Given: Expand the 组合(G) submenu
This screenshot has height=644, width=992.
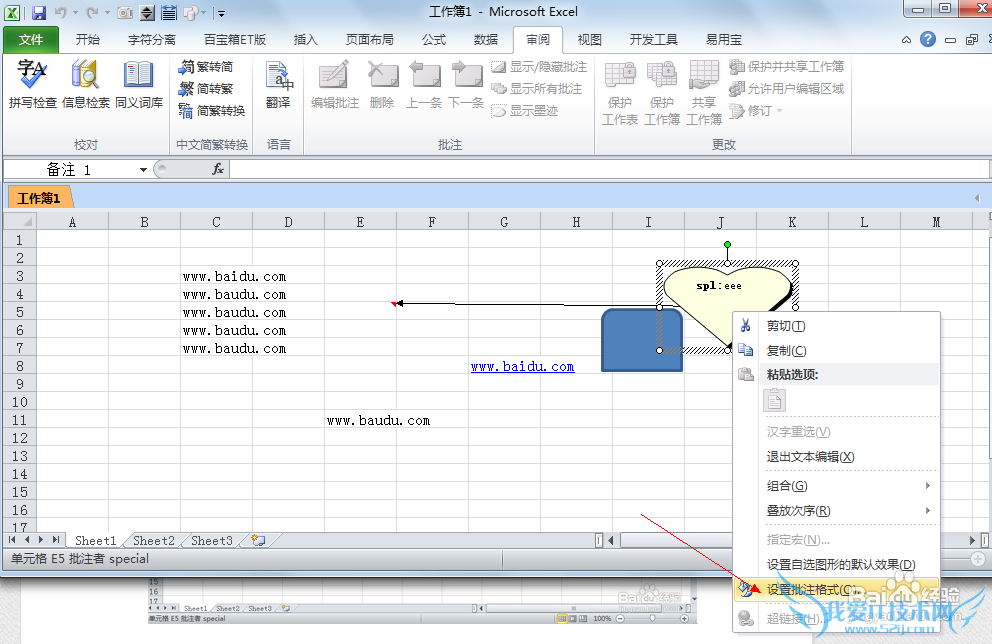Looking at the screenshot, I should click(836, 486).
